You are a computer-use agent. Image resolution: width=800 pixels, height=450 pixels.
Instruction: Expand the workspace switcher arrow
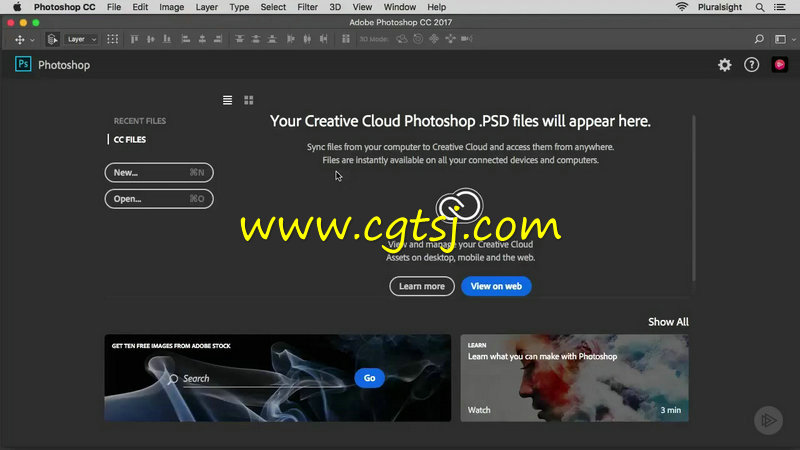(793, 40)
